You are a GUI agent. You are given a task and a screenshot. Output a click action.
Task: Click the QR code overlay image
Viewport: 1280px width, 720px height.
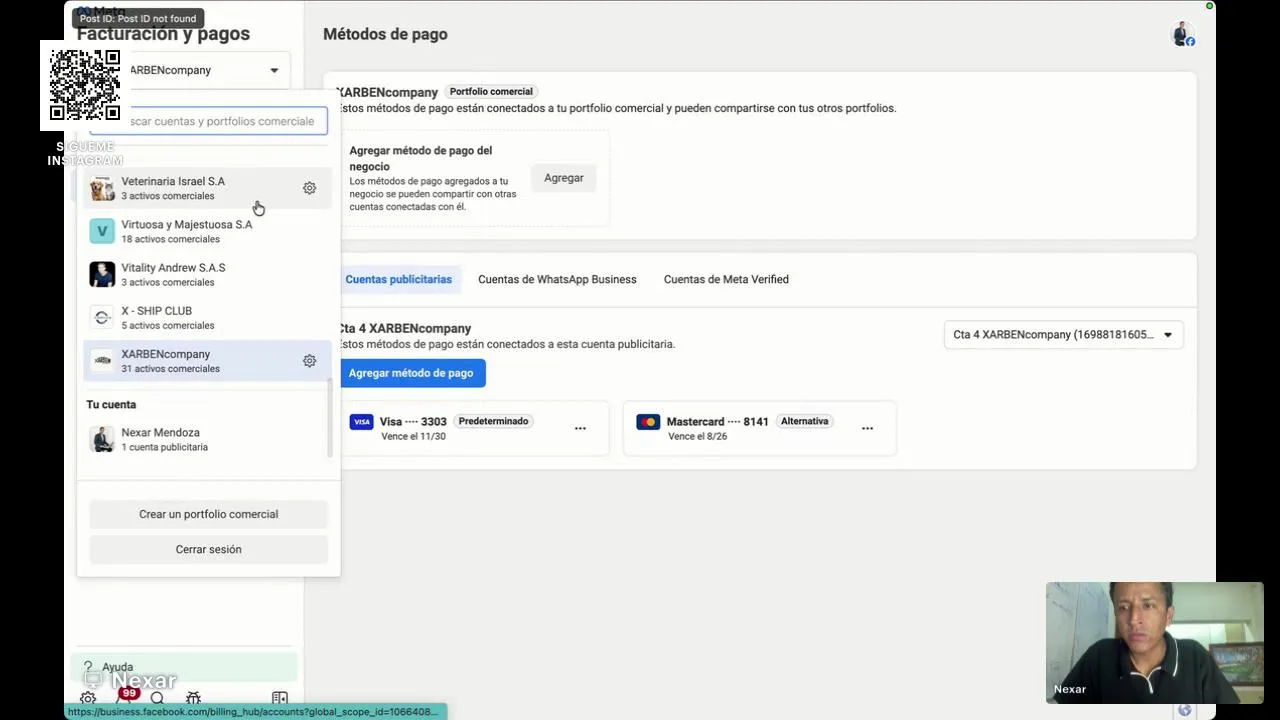85,85
